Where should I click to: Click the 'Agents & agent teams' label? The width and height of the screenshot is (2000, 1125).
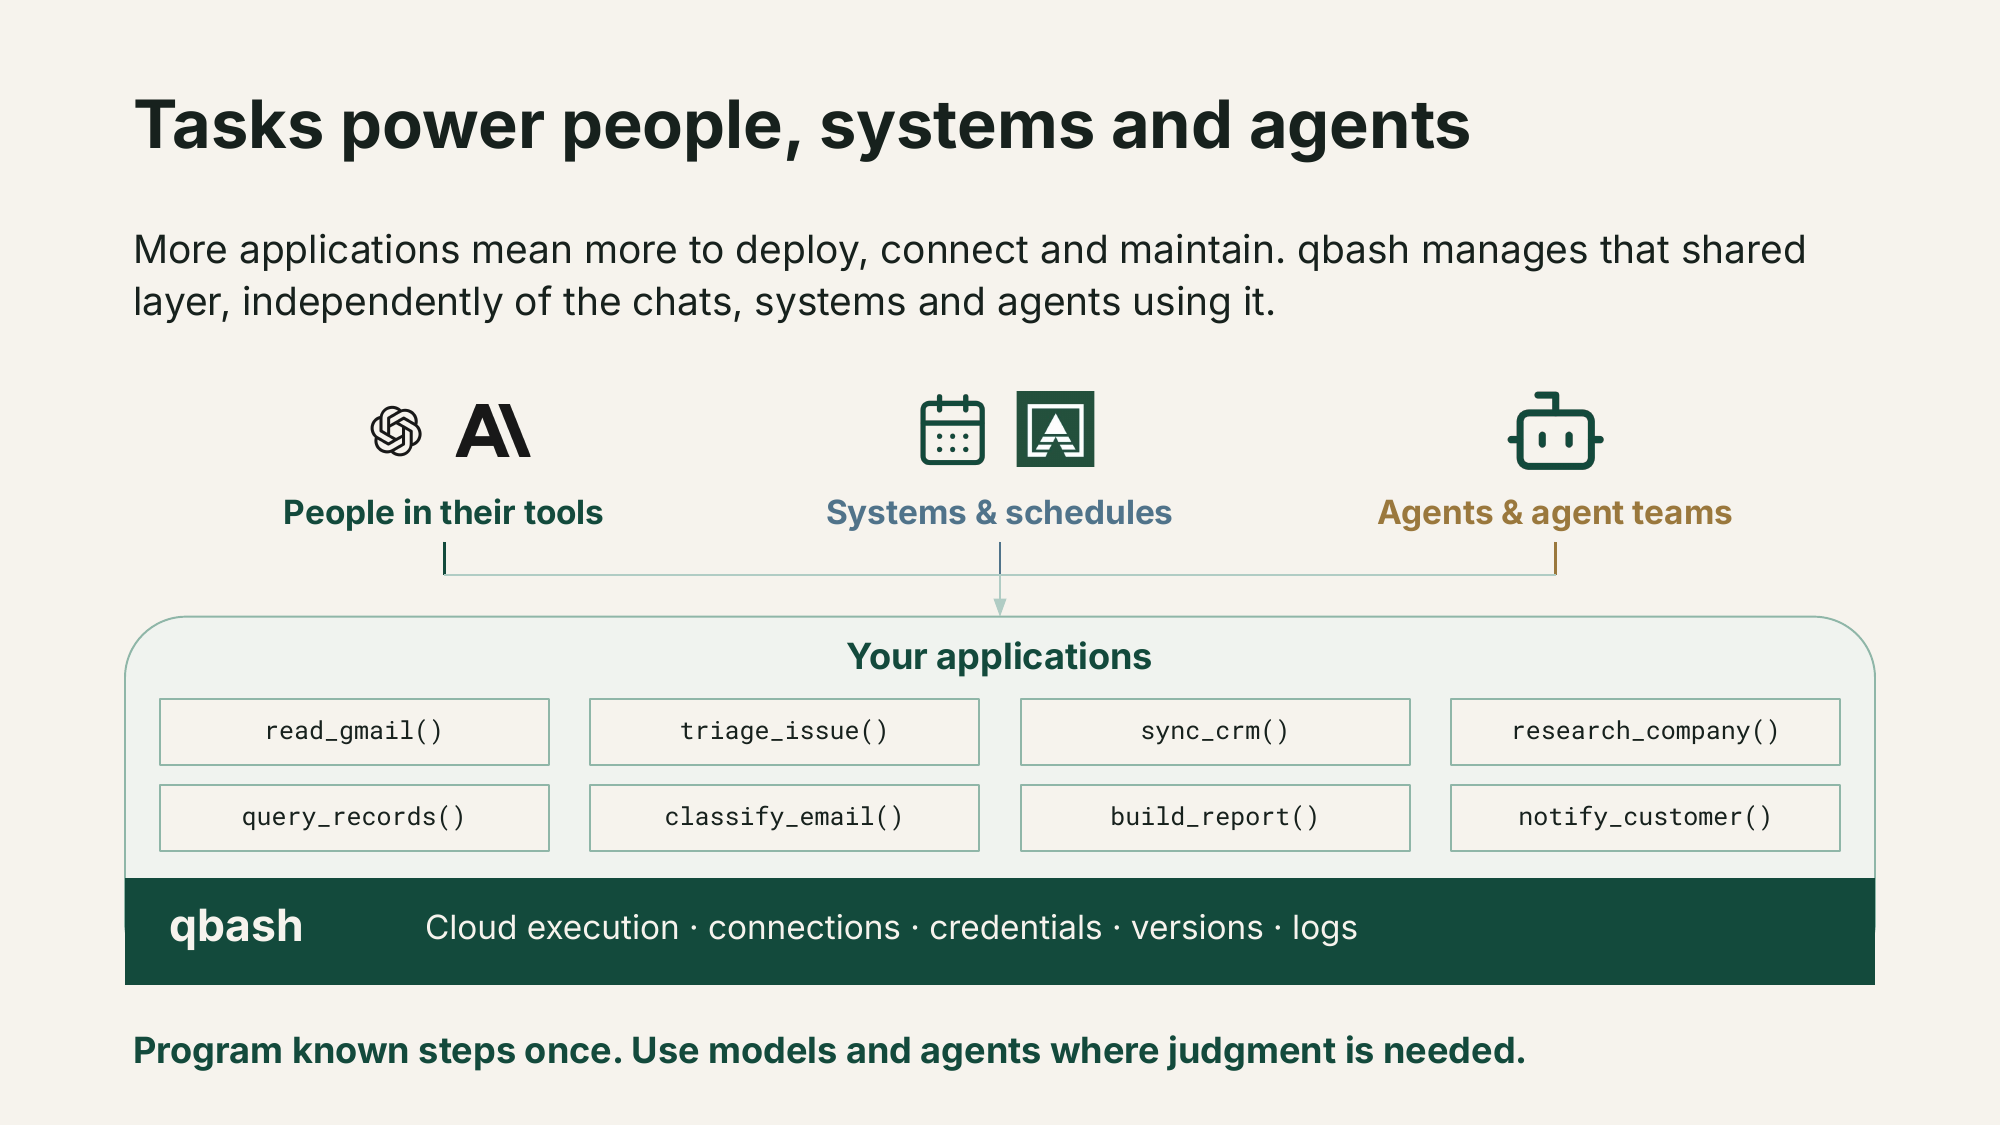[1555, 512]
